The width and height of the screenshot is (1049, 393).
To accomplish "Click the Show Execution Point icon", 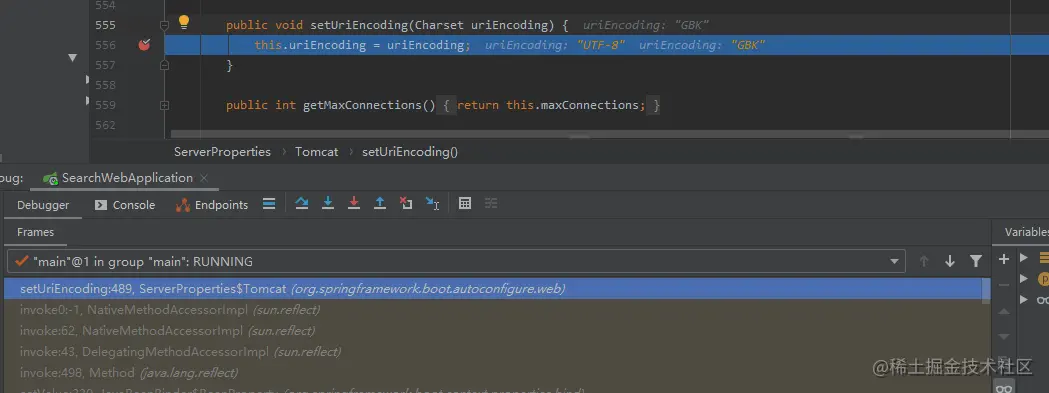I will coord(269,204).
